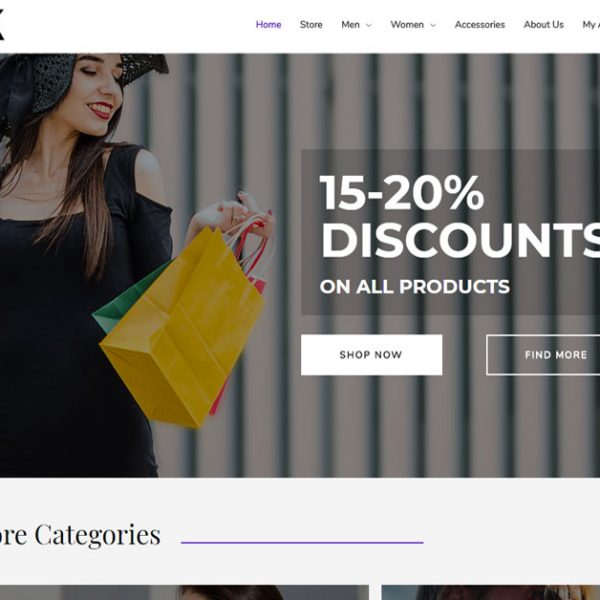Open the Accessories nav link
Screen dimensions: 600x600
(x=480, y=25)
